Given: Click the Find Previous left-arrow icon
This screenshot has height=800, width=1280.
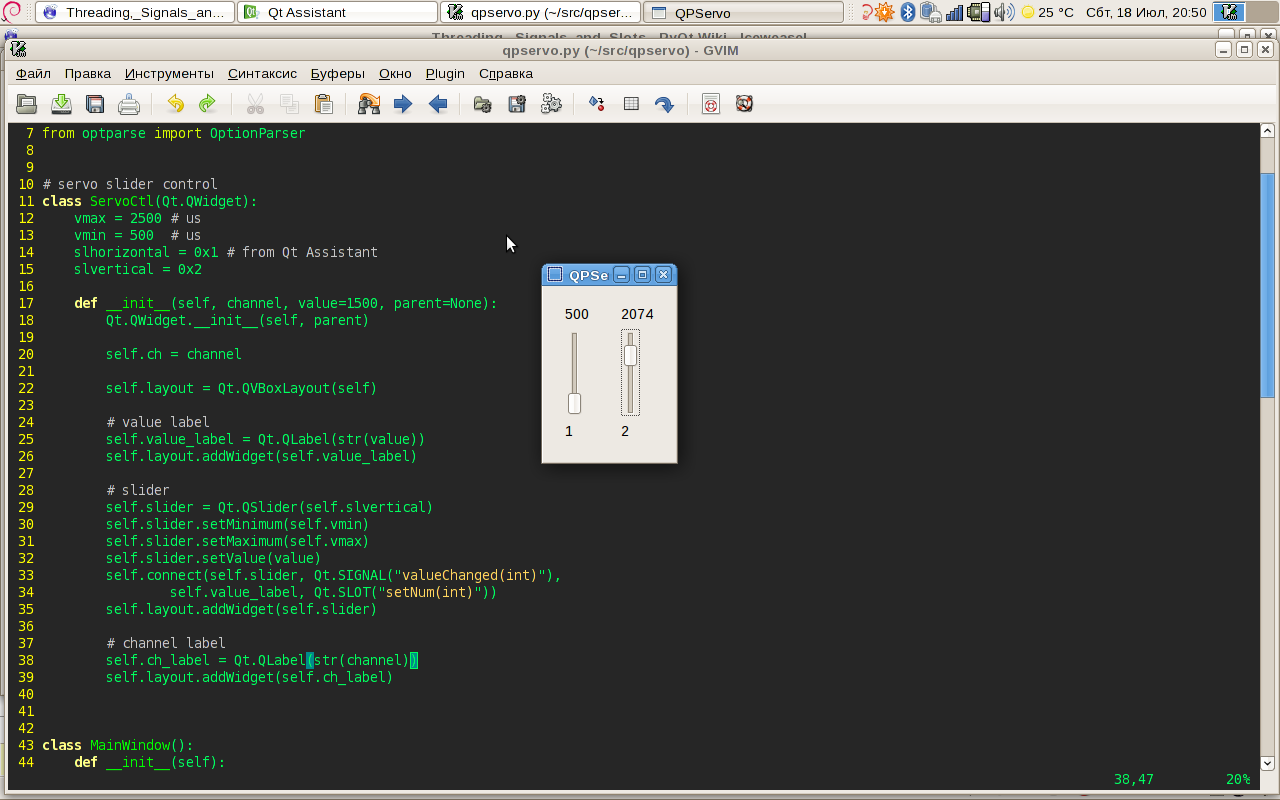Looking at the screenshot, I should (437, 104).
